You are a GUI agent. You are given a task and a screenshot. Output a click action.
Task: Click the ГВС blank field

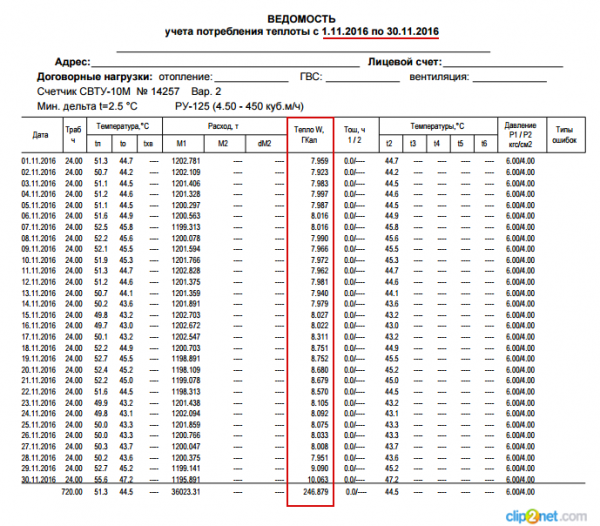[363, 77]
